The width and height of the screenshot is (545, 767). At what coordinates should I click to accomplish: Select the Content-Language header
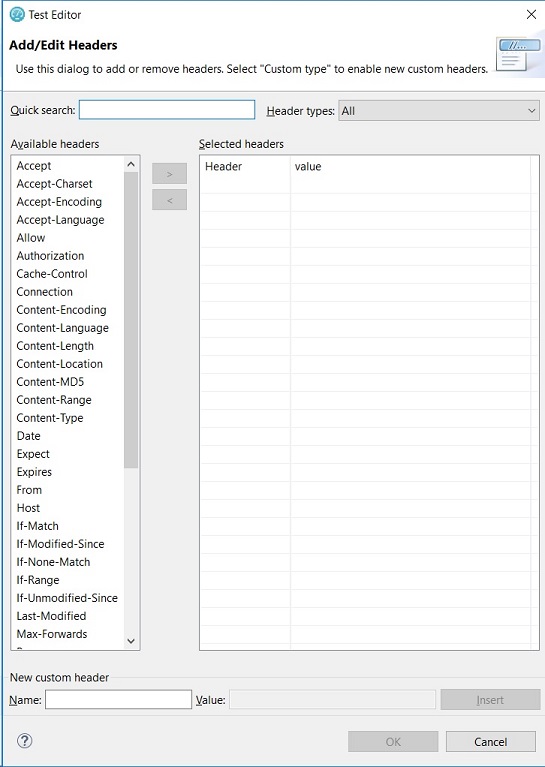pos(63,328)
